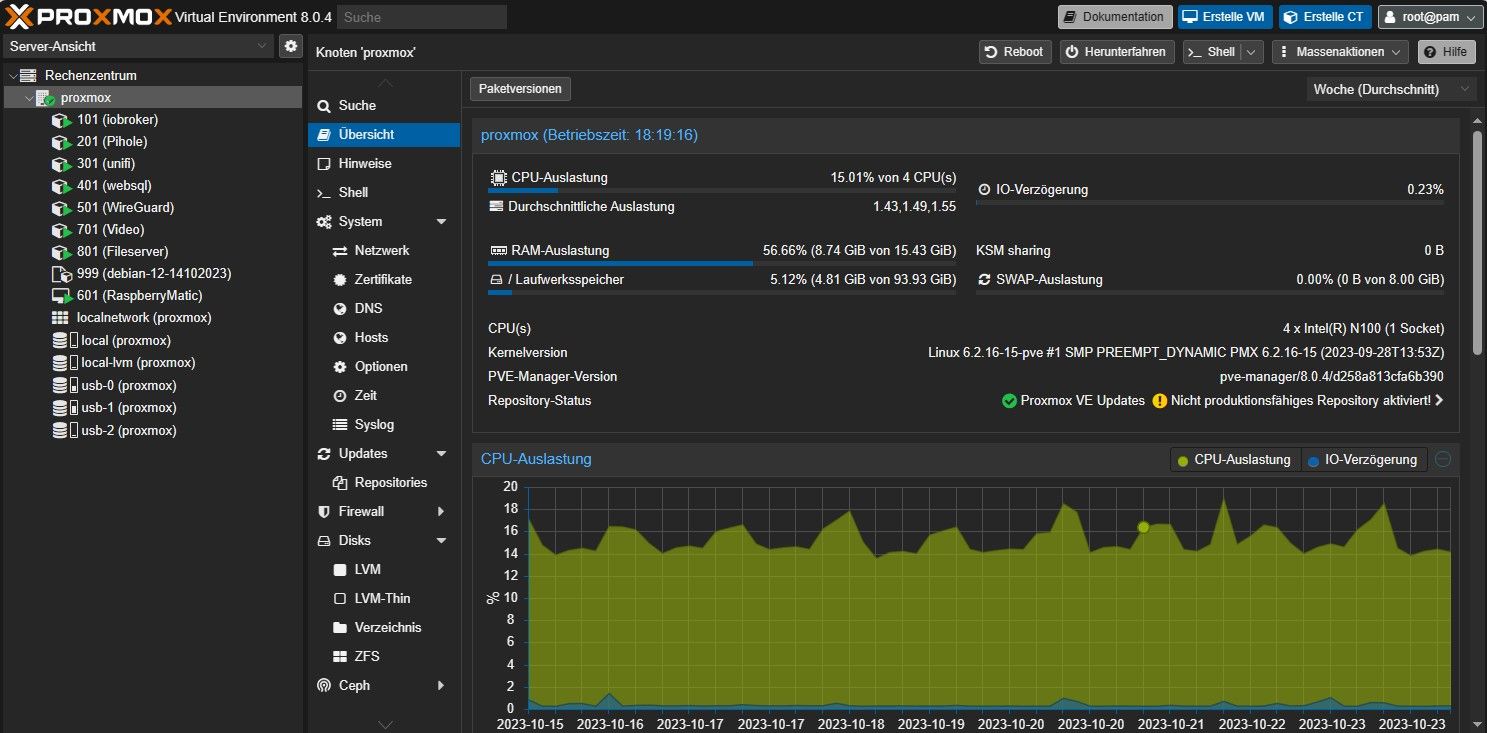This screenshot has width=1487, height=733.
Task: Click the green check Proxmox VE Updates icon
Action: (x=1010, y=401)
